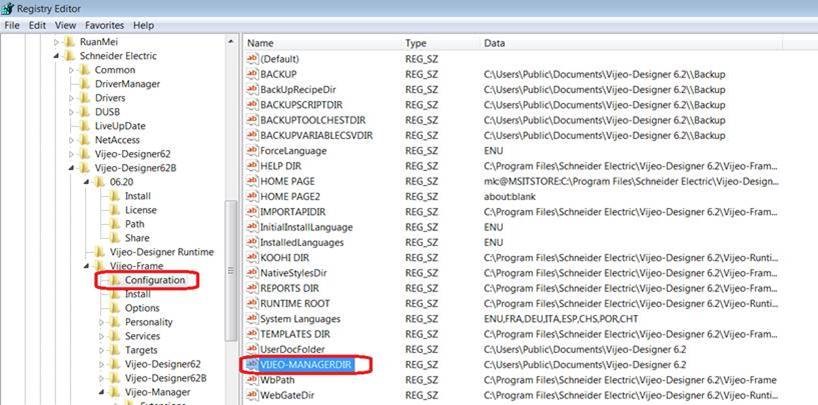This screenshot has height=405, width=818.
Task: Click the HELP DIR value icon
Action: point(252,166)
